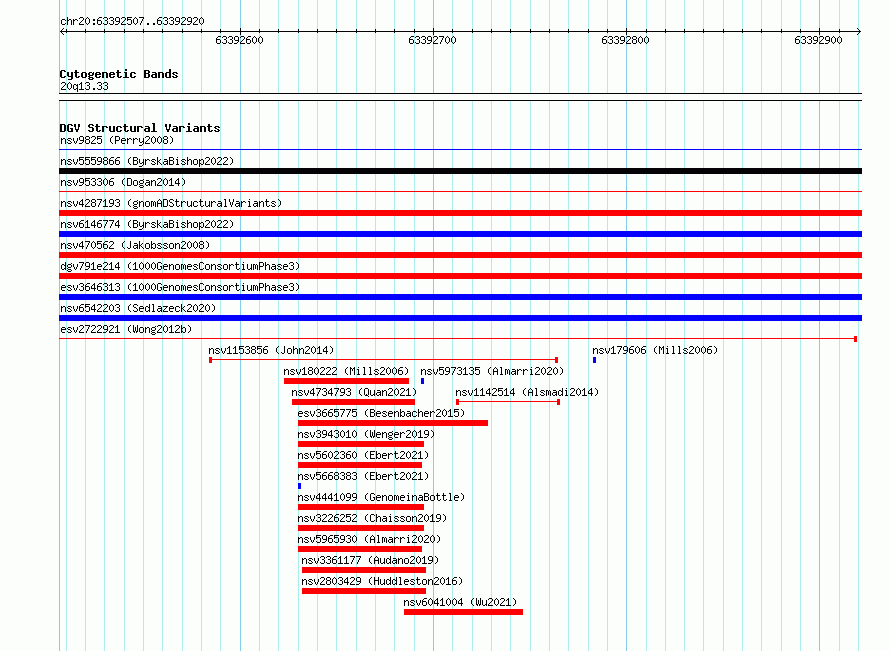Click the 20q13.33 cytogenetic band label
This screenshot has width=890, height=651.
[84, 86]
